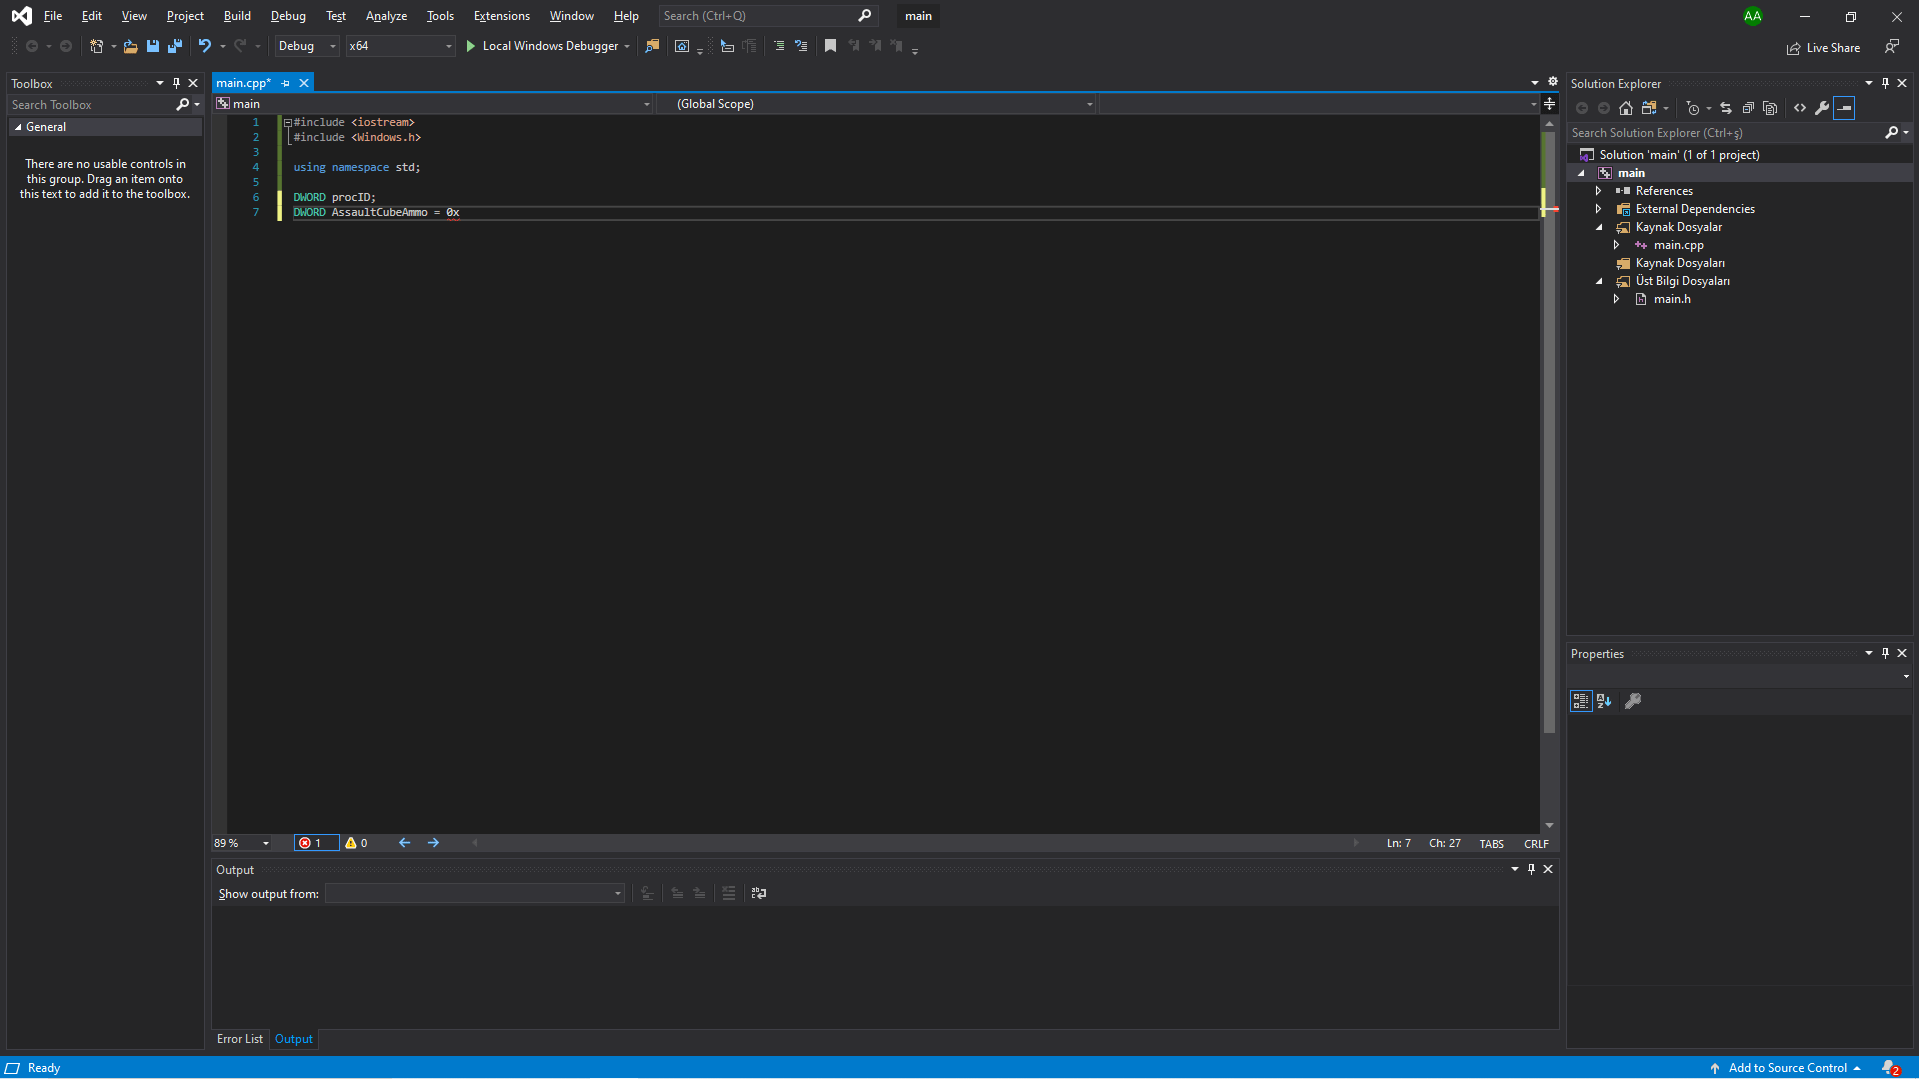Viewport: 1919px width, 1079px height.
Task: Click the errors count indicator
Action: [x=316, y=843]
